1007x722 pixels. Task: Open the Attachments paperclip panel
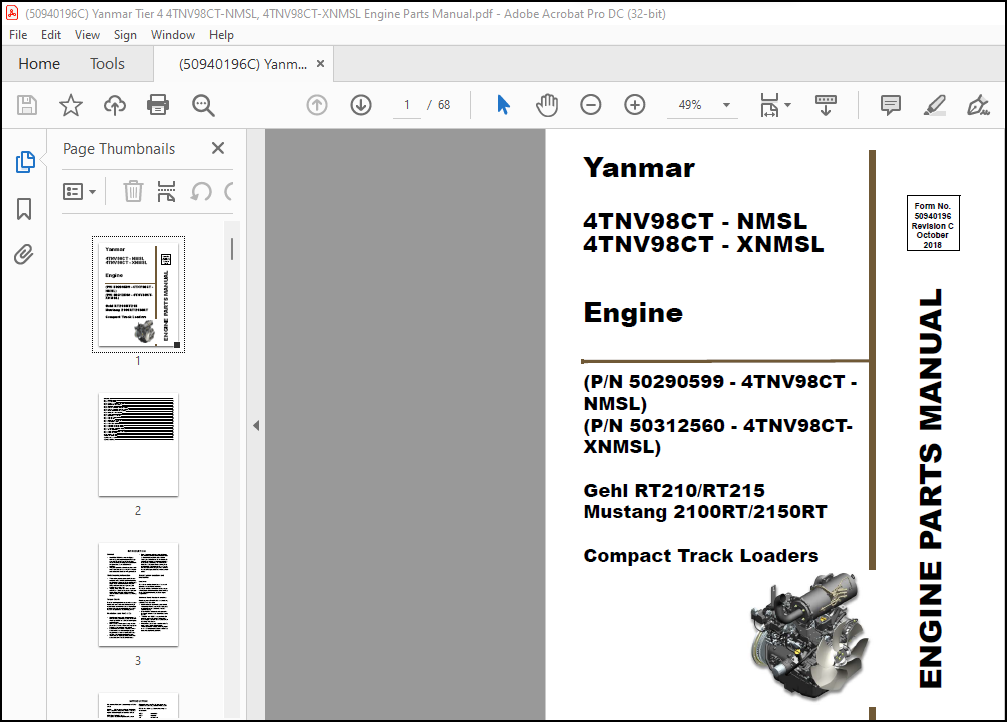point(24,254)
